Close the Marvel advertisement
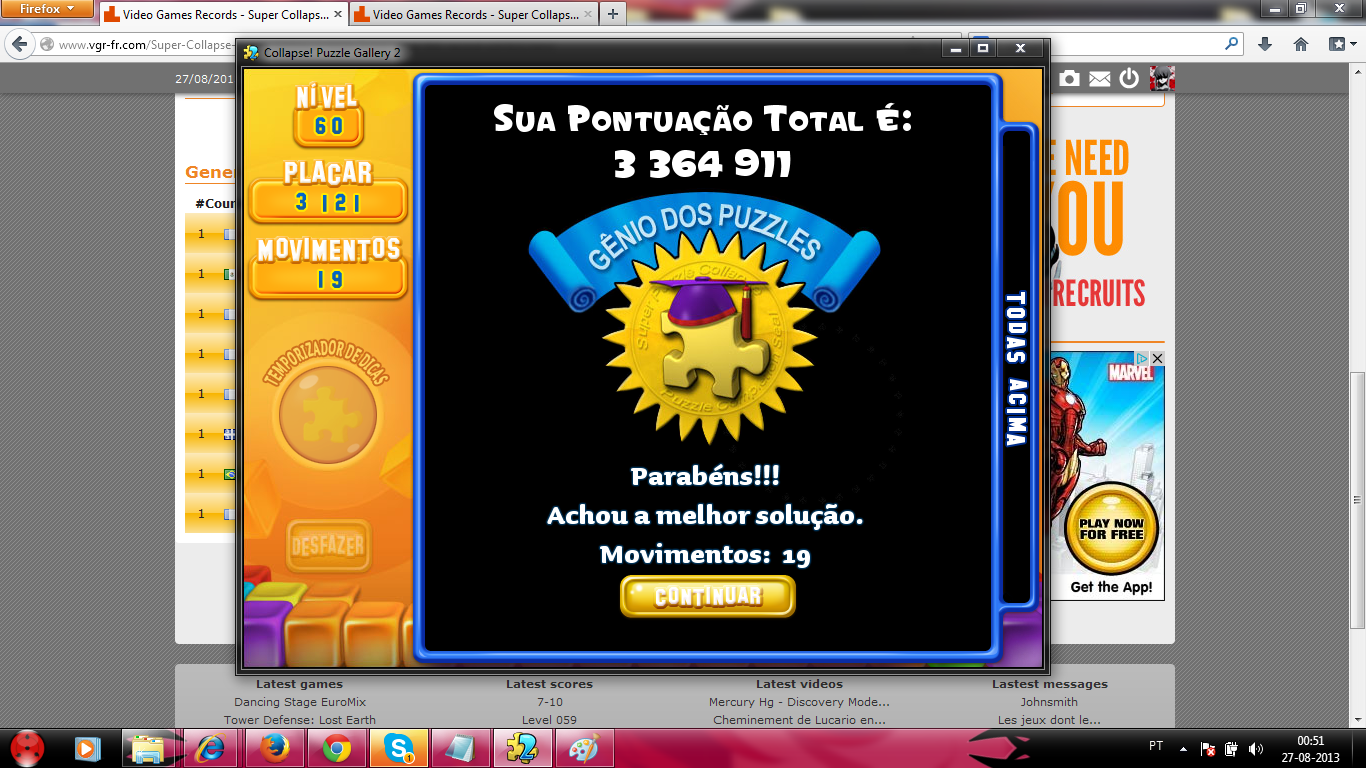The image size is (1366, 768). pyautogui.click(x=1157, y=358)
